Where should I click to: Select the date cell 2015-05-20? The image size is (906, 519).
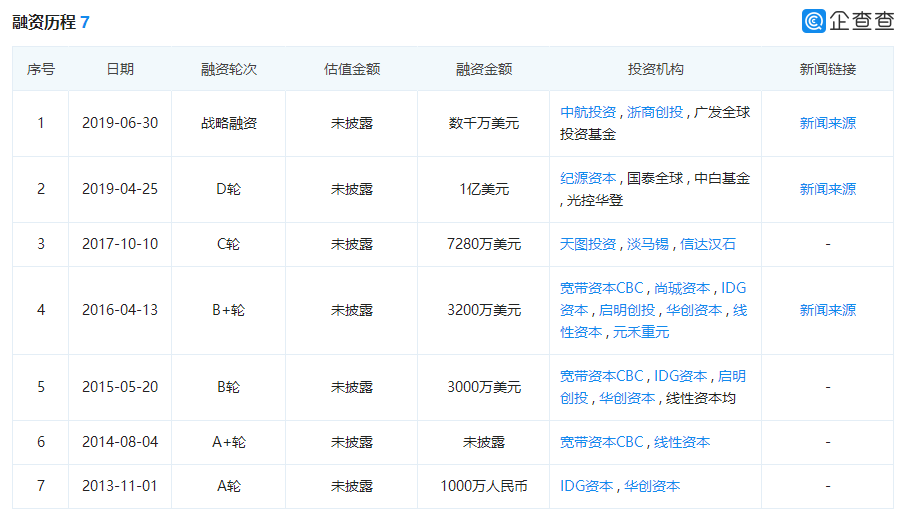tap(120, 387)
